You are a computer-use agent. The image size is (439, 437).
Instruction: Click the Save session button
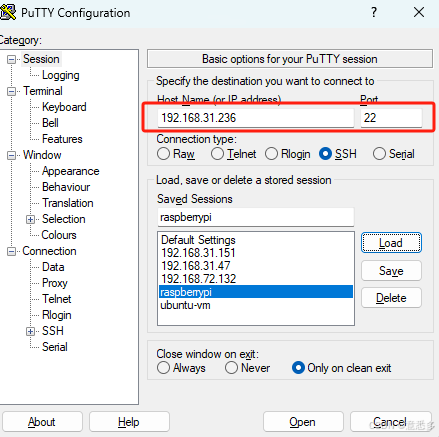click(x=391, y=271)
